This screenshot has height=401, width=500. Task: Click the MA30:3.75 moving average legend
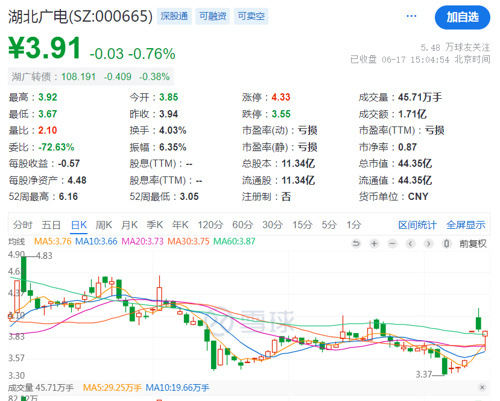[x=188, y=241]
